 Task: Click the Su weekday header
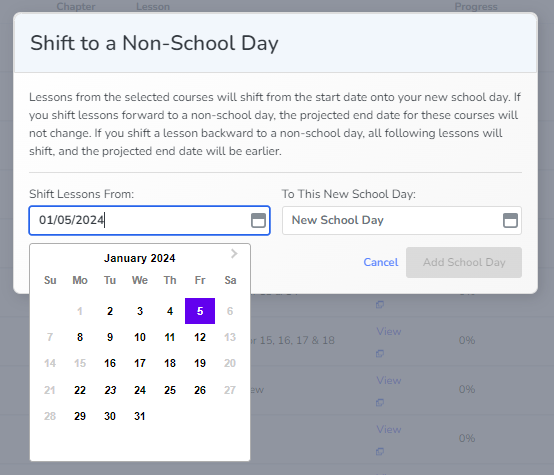[x=50, y=280]
